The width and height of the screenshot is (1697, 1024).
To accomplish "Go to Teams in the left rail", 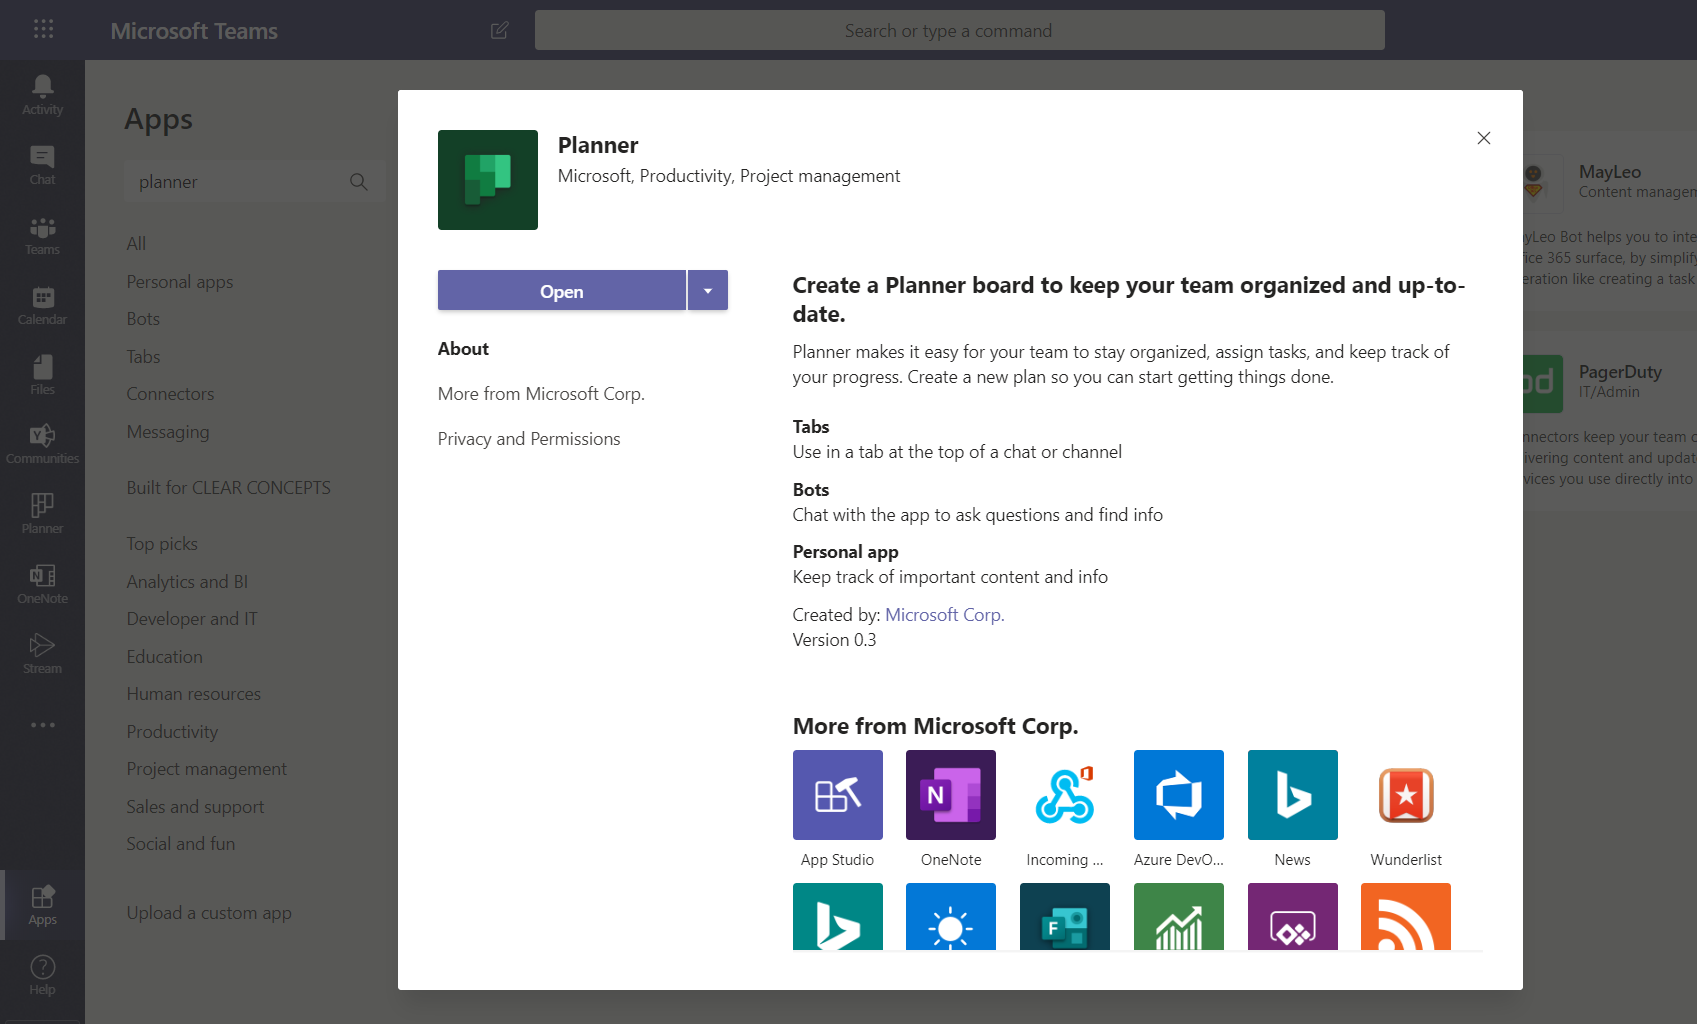I will 42,235.
